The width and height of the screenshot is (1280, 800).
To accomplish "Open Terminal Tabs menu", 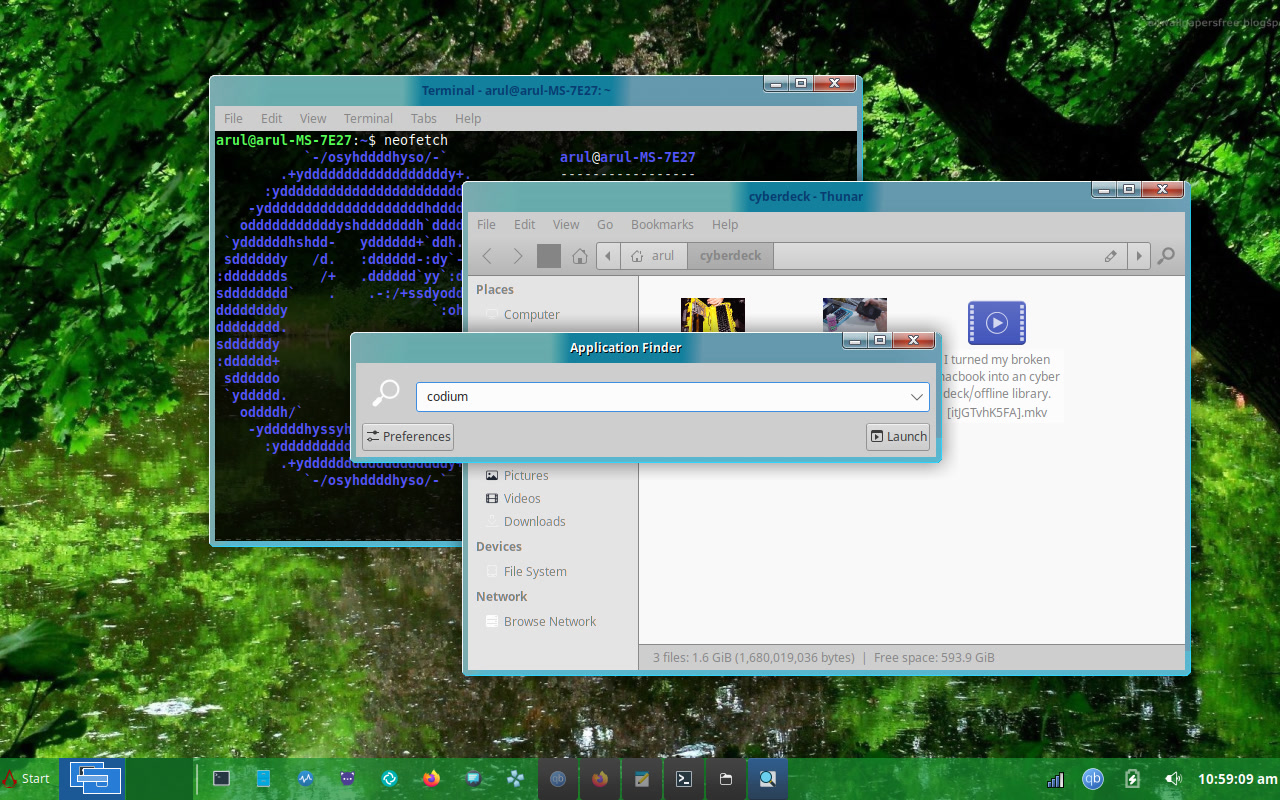I will pos(424,118).
